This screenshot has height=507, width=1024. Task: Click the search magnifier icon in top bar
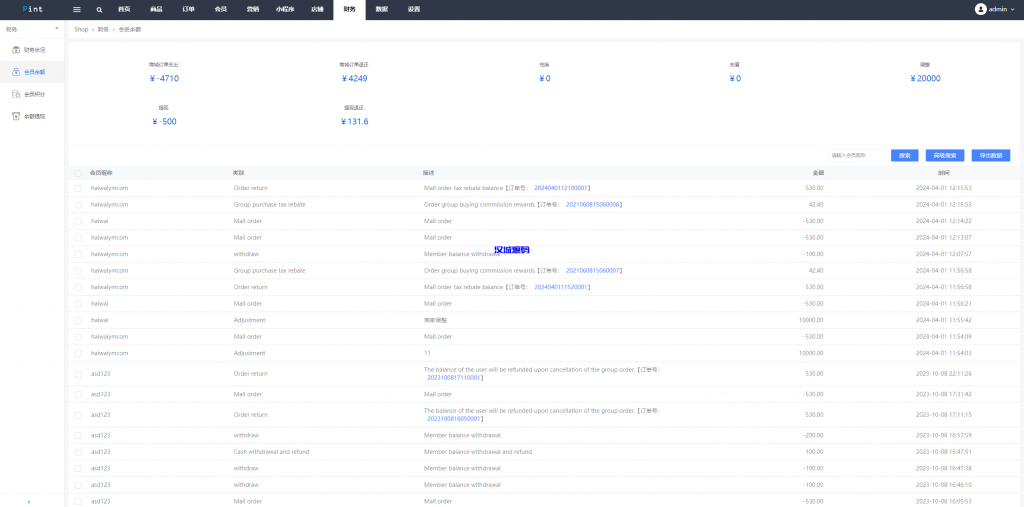point(99,9)
